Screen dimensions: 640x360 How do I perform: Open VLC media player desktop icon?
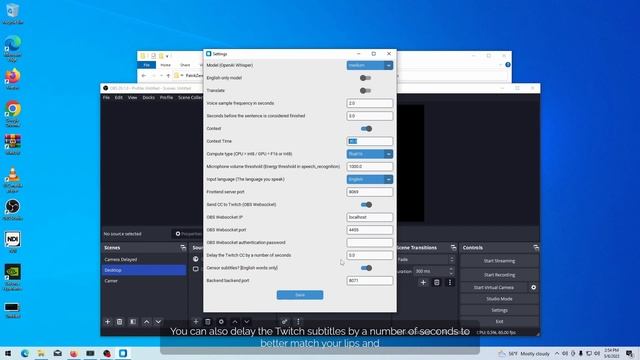click(x=12, y=180)
